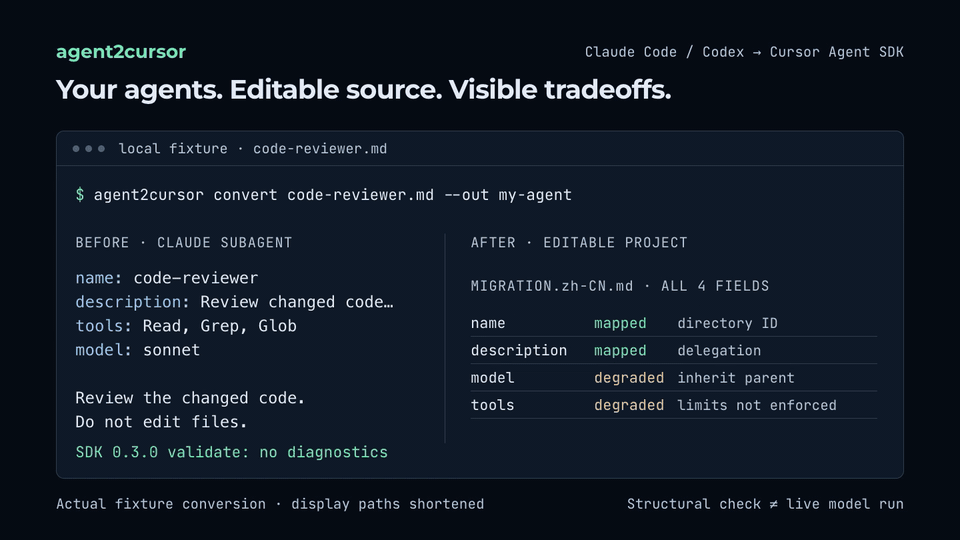Image resolution: width=960 pixels, height=540 pixels.
Task: Click 'mapped' status in the description row
Action: pyautogui.click(x=620, y=350)
